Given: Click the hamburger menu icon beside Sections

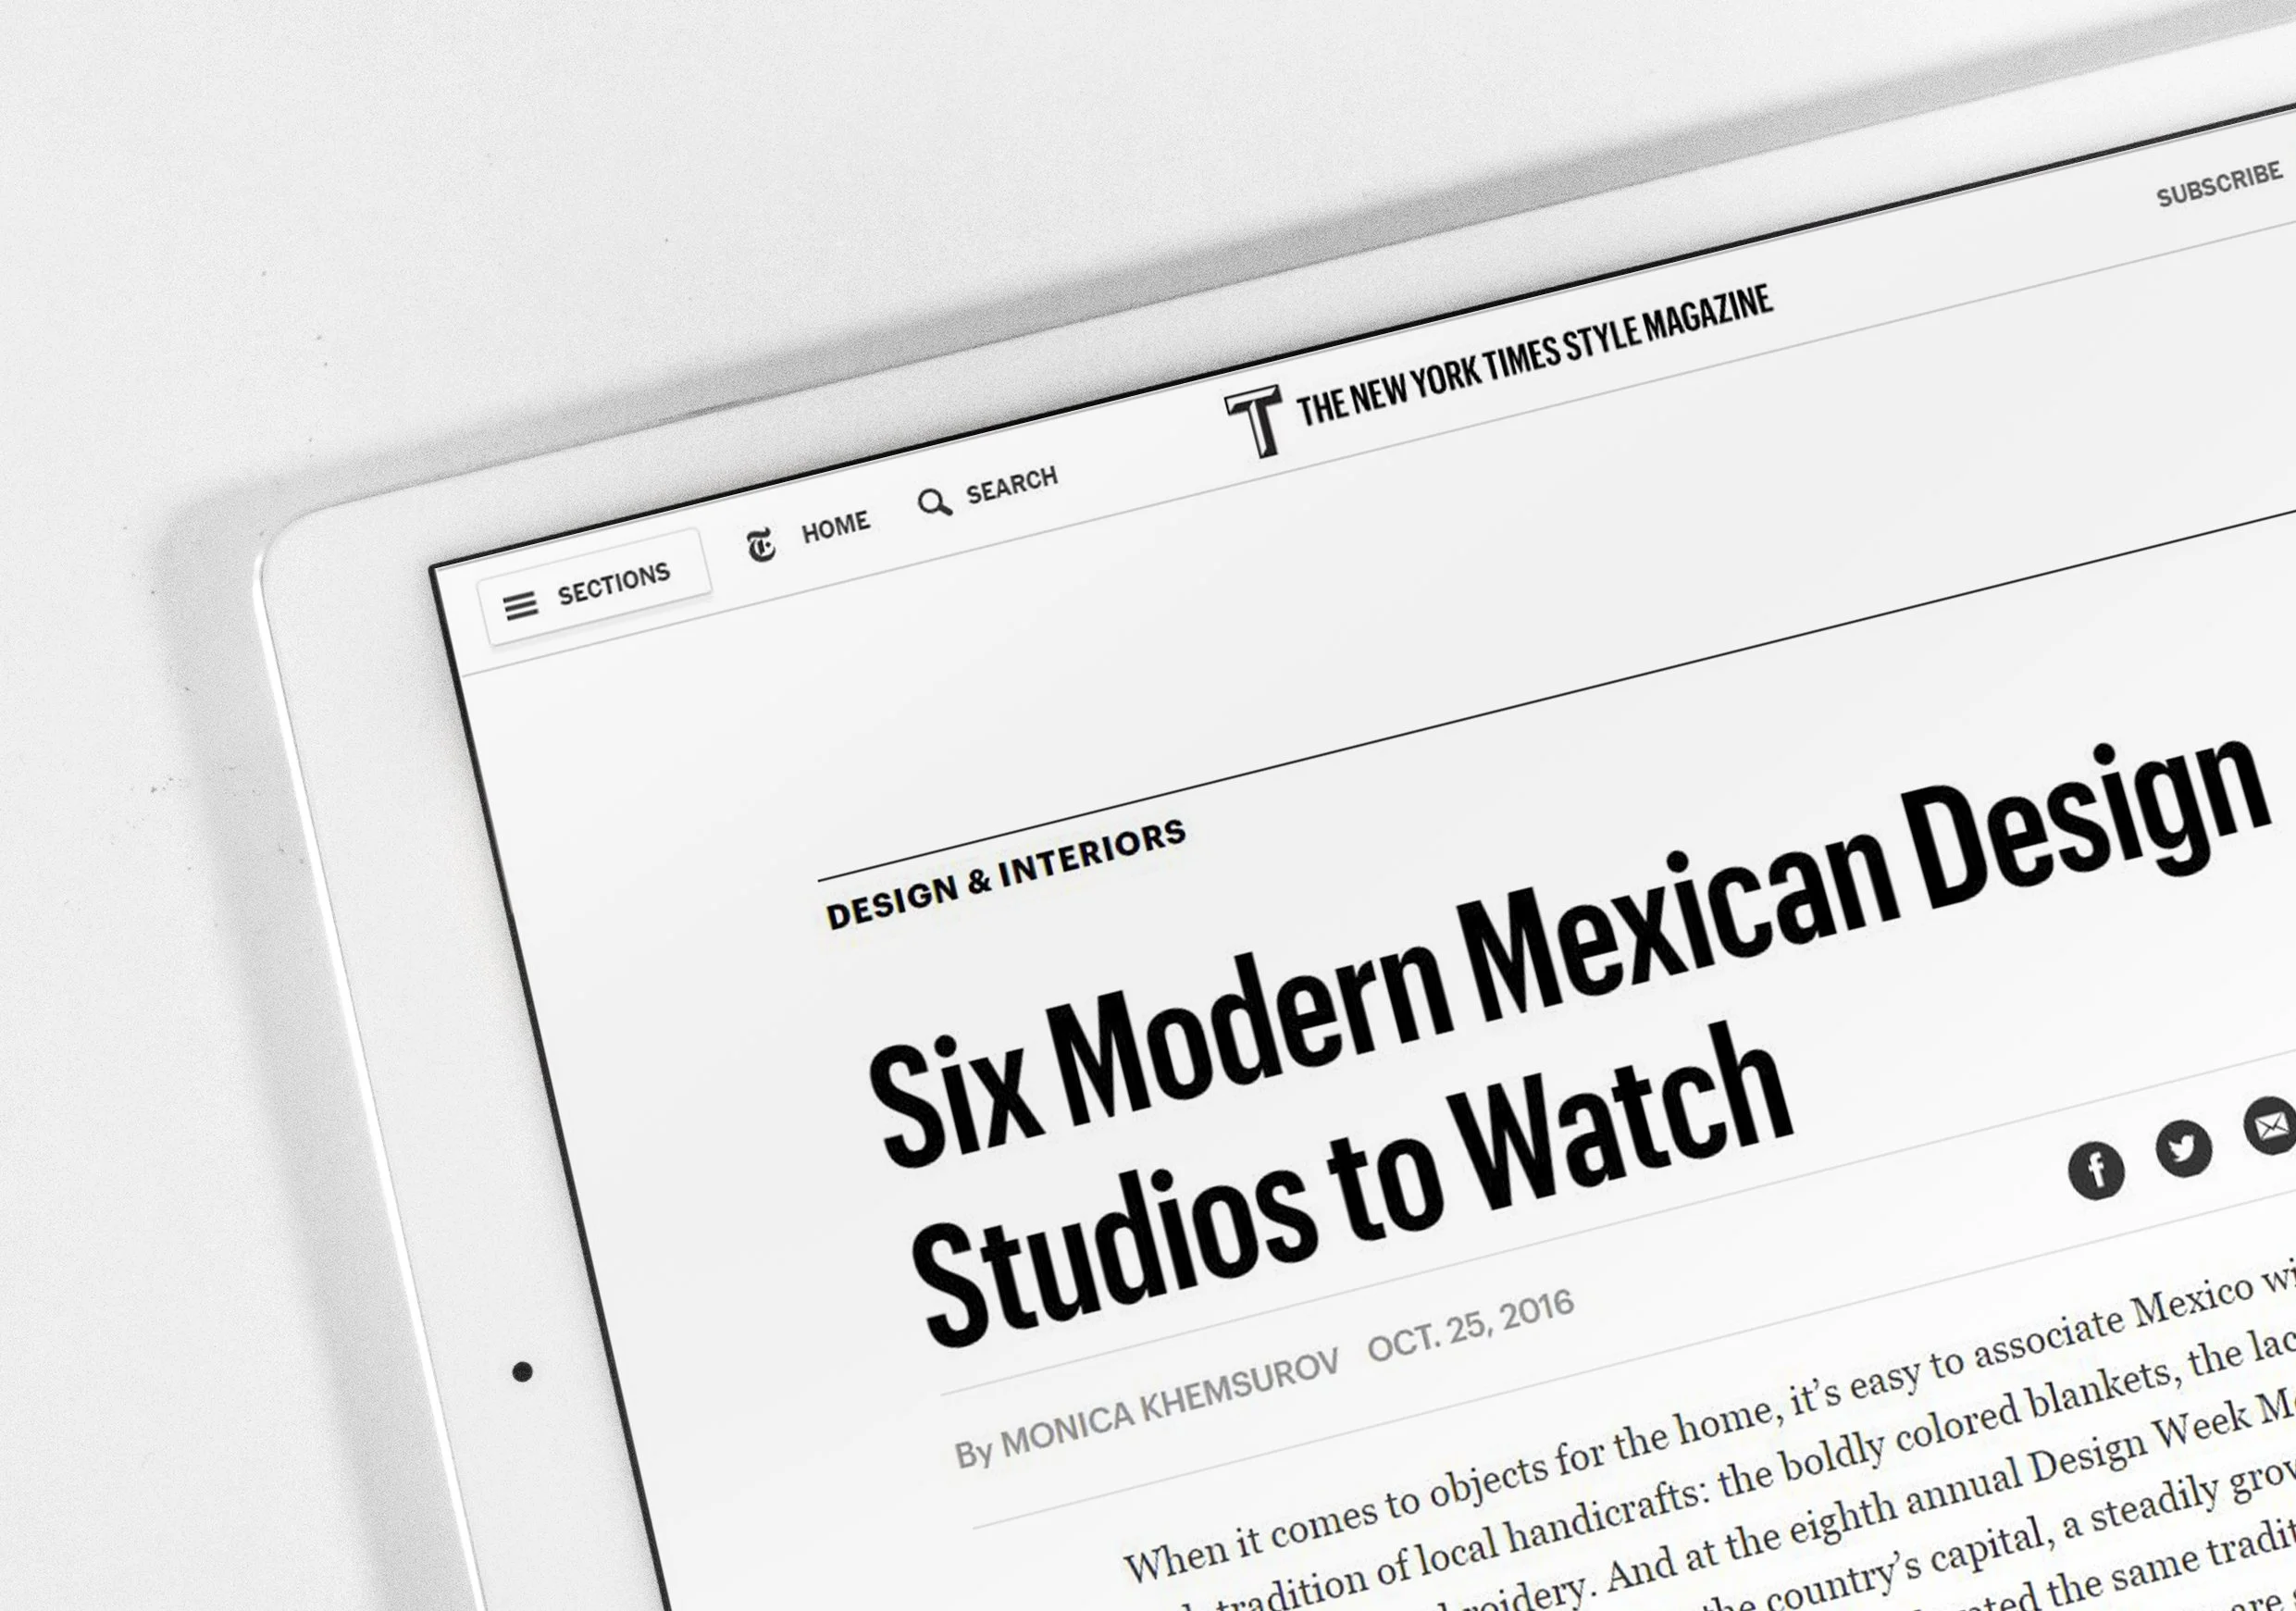Looking at the screenshot, I should pyautogui.click(x=520, y=605).
